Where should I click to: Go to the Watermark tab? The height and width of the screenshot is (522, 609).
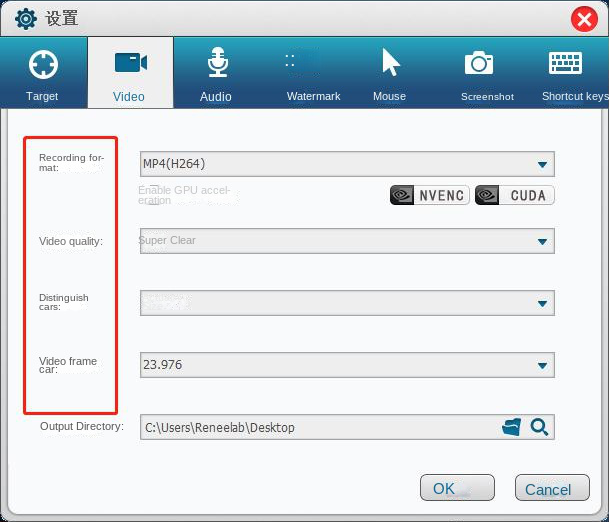pyautogui.click(x=313, y=73)
